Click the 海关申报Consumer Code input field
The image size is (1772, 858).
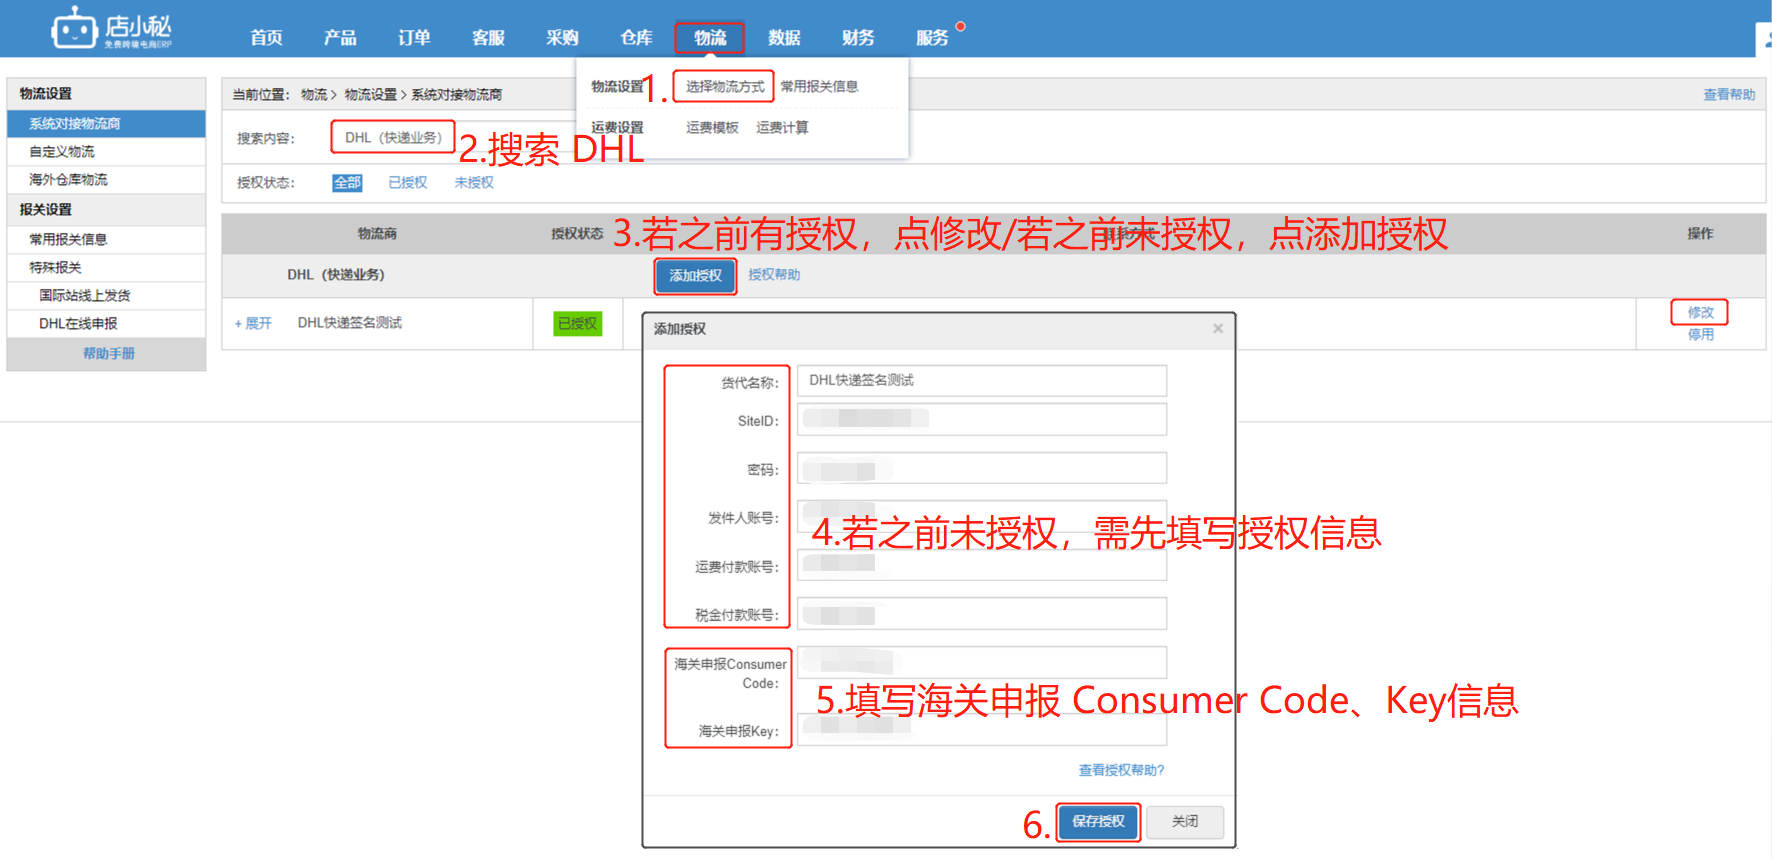click(982, 662)
